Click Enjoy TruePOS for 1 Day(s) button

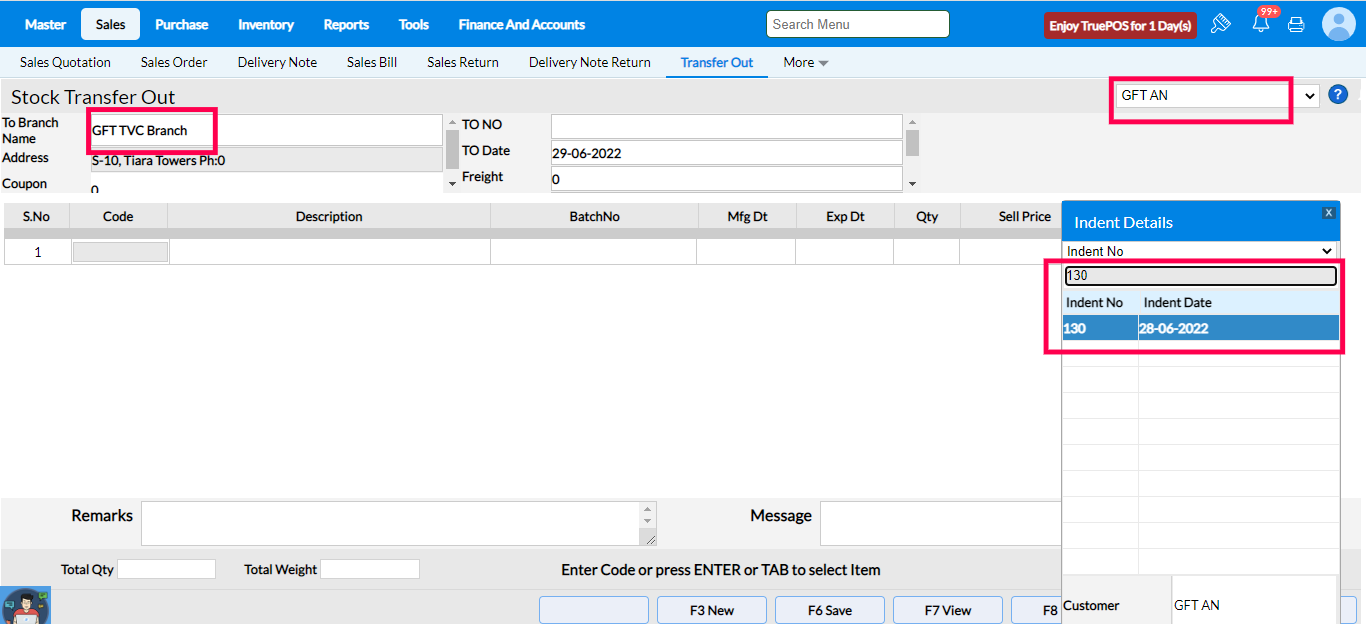[1120, 25]
